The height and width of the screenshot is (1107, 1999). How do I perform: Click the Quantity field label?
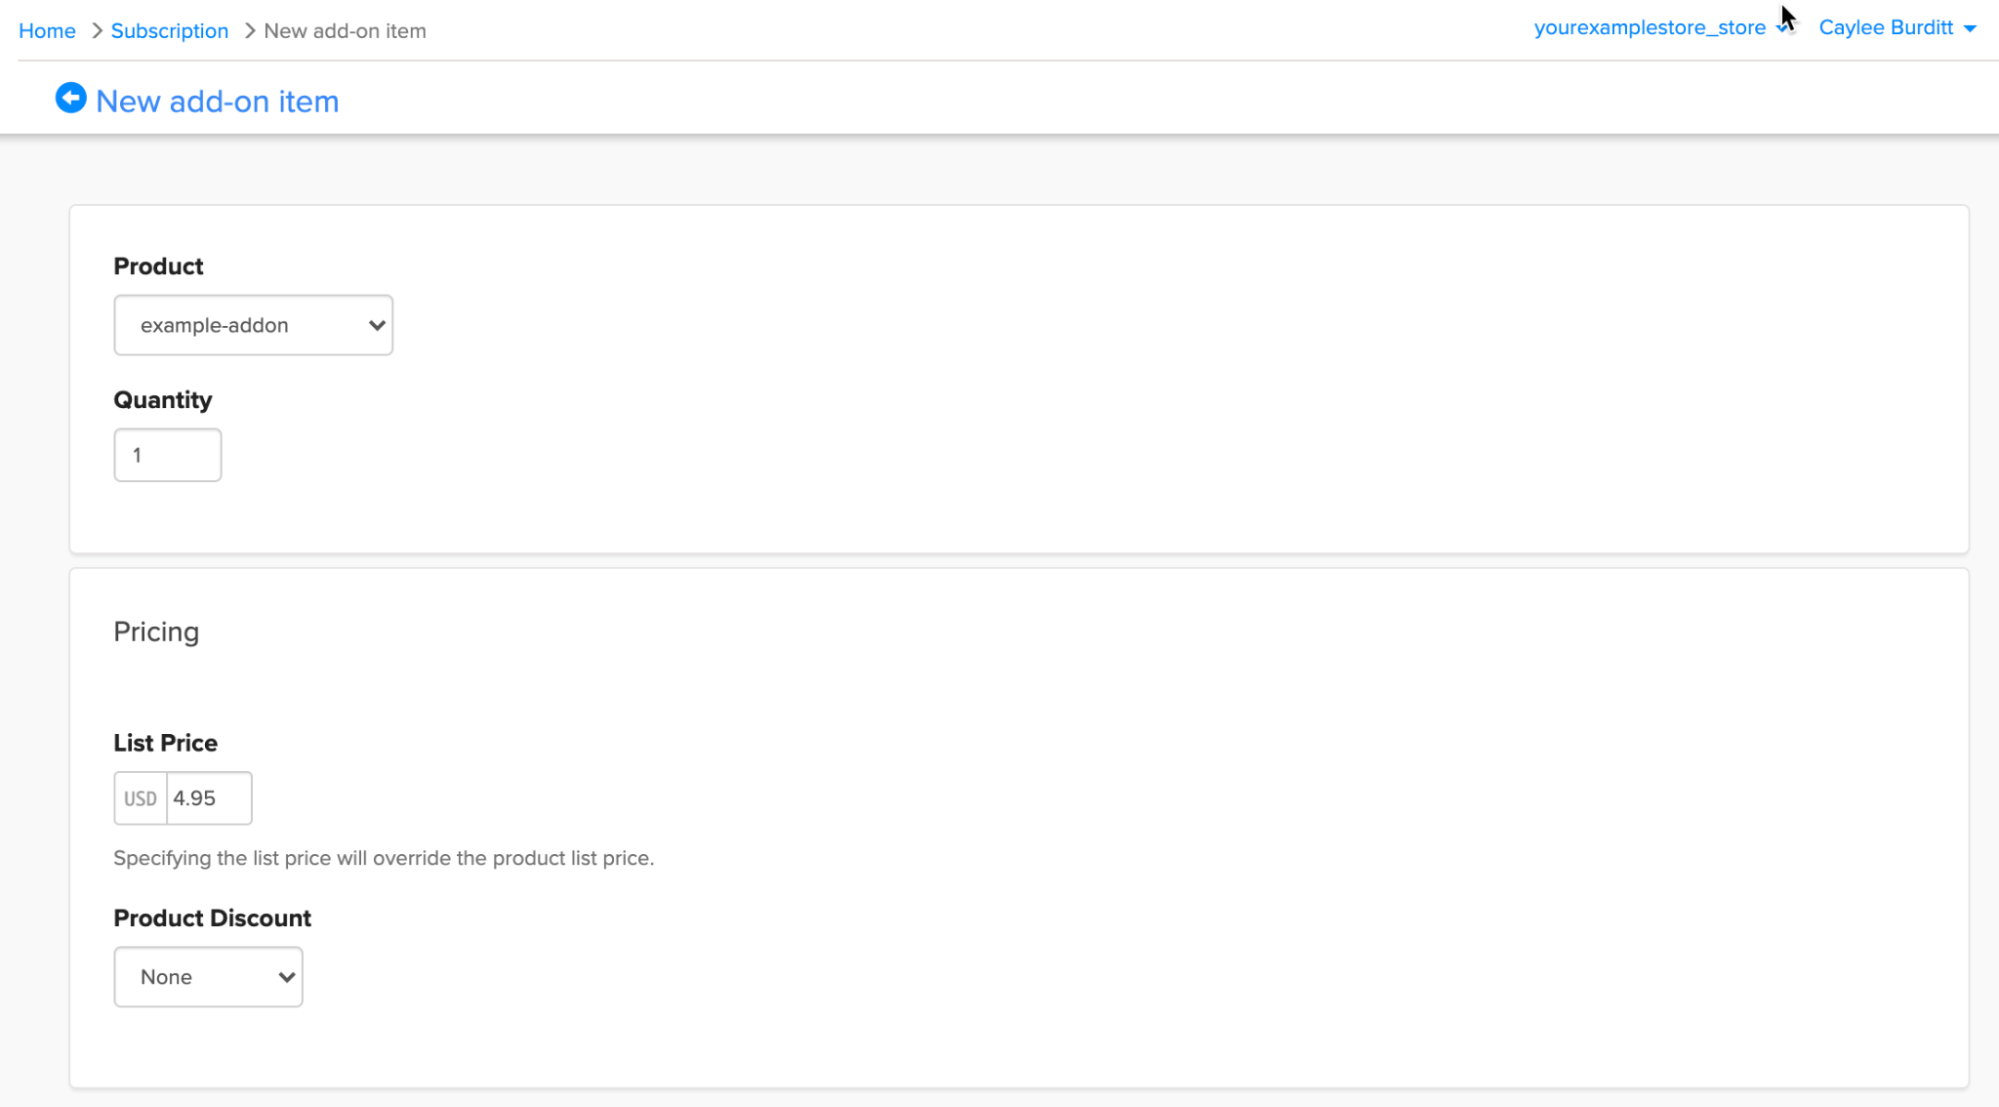tap(162, 400)
